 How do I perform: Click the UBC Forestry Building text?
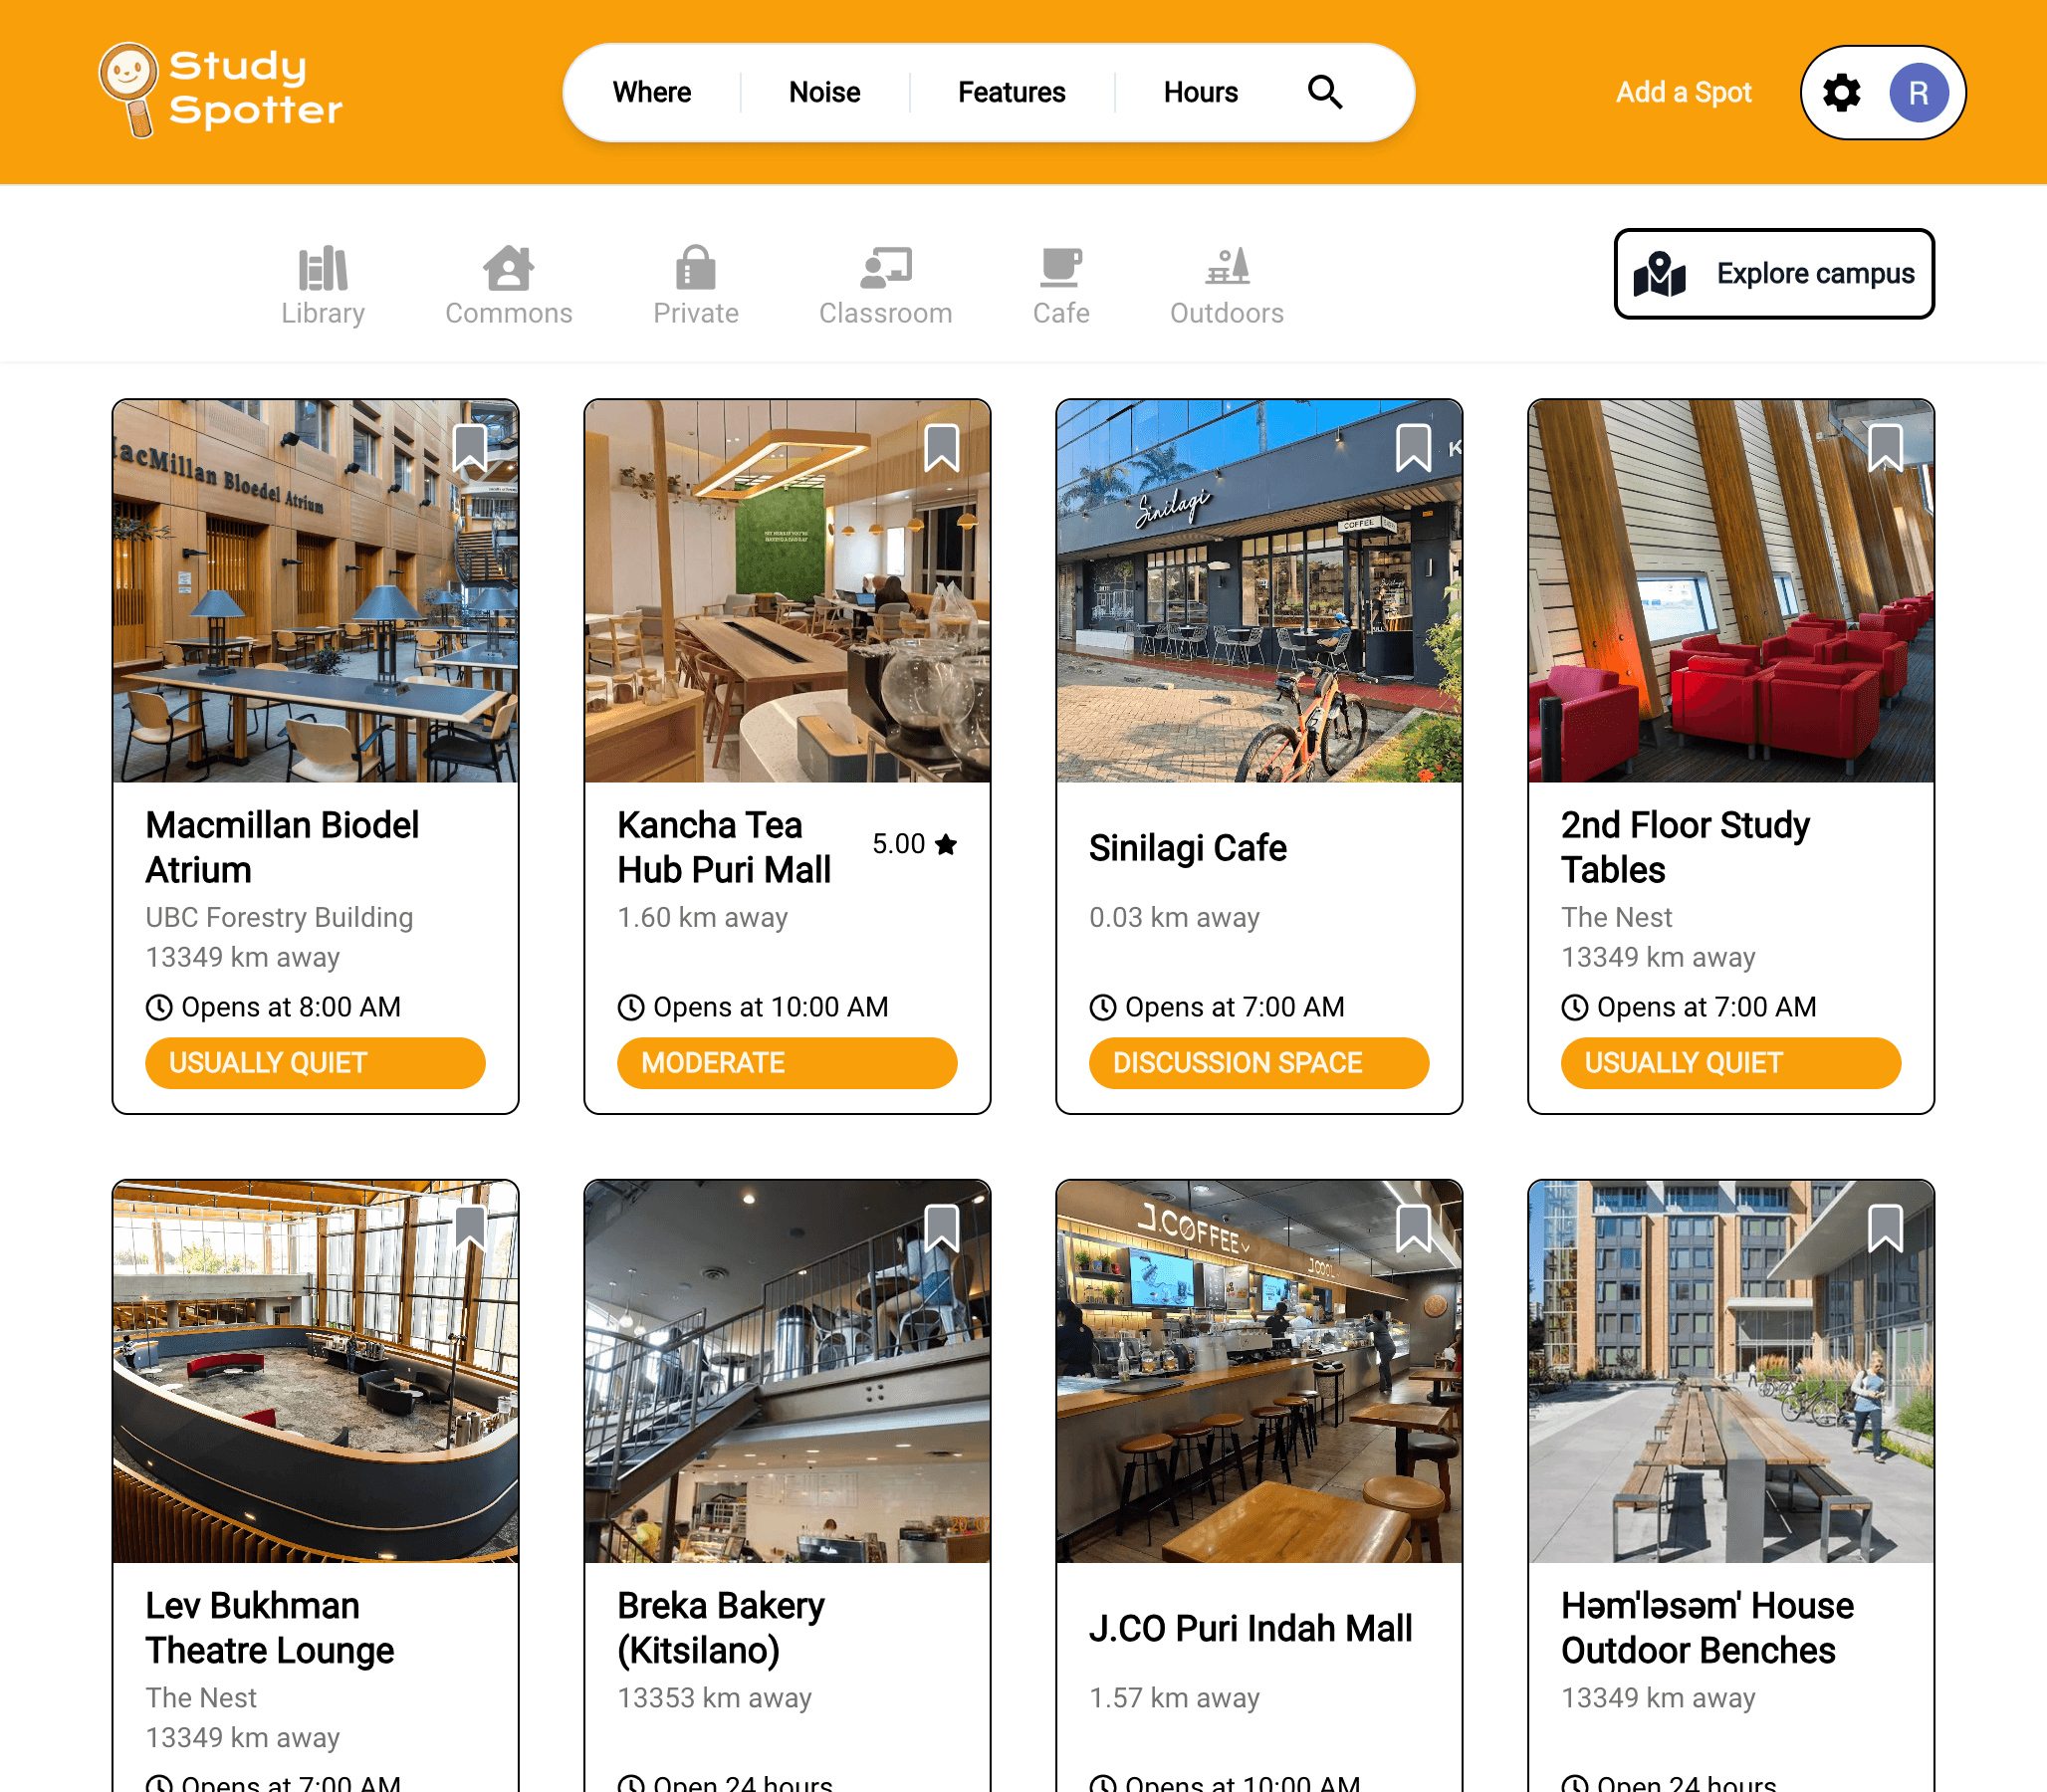279,917
